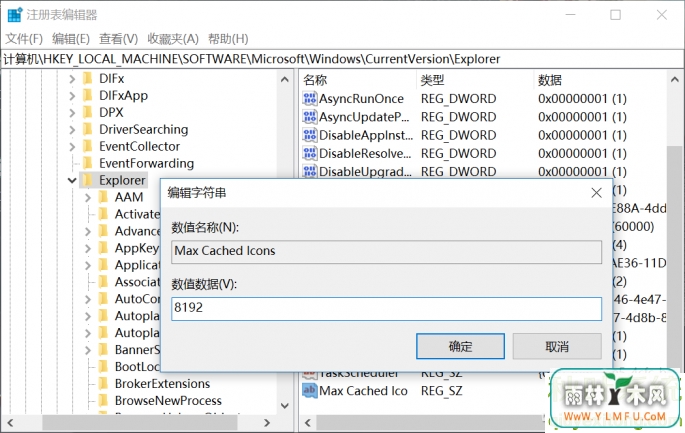Select the BrokerExtensions tree label

tap(162, 384)
